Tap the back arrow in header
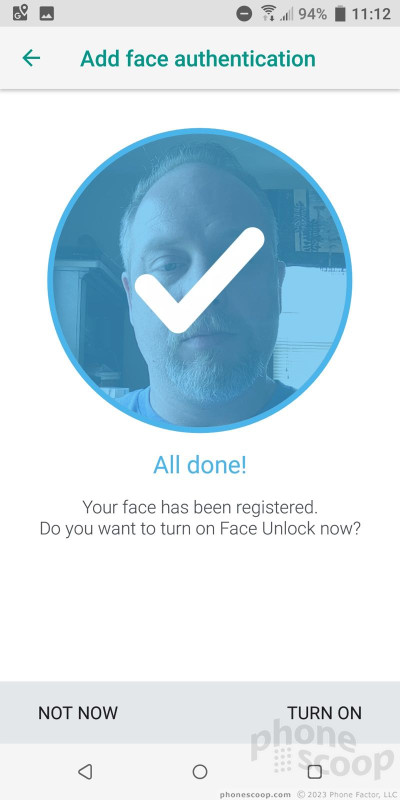This screenshot has height=800, width=400. (31, 58)
